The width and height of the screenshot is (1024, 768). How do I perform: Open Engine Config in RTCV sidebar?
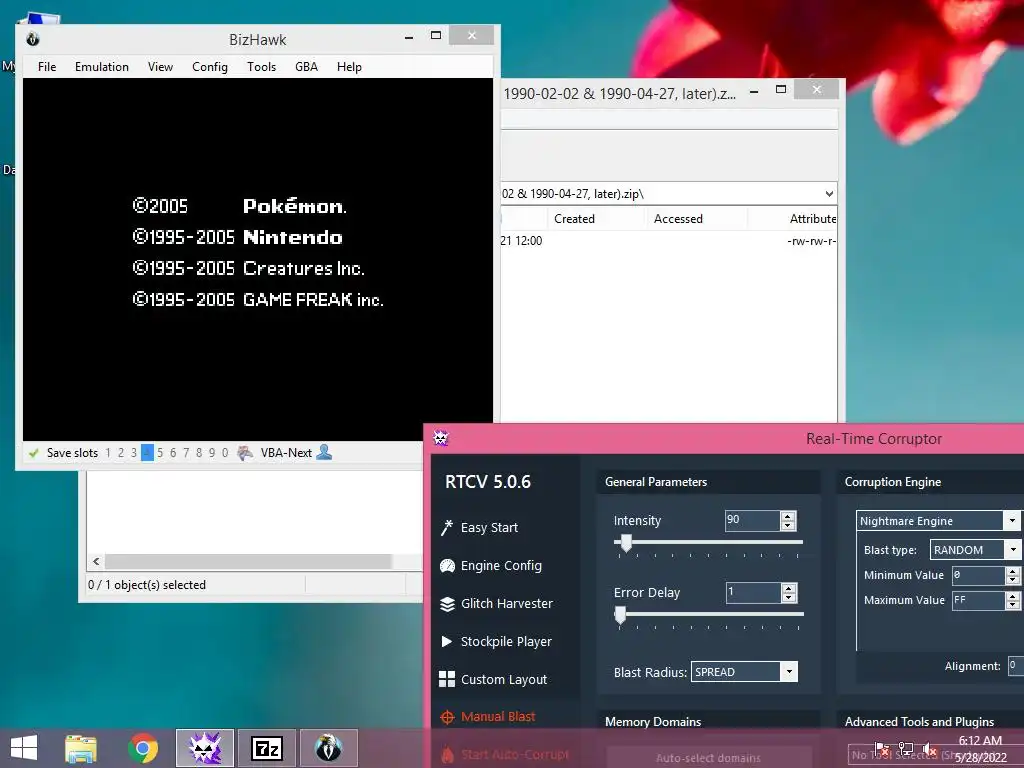pos(501,566)
